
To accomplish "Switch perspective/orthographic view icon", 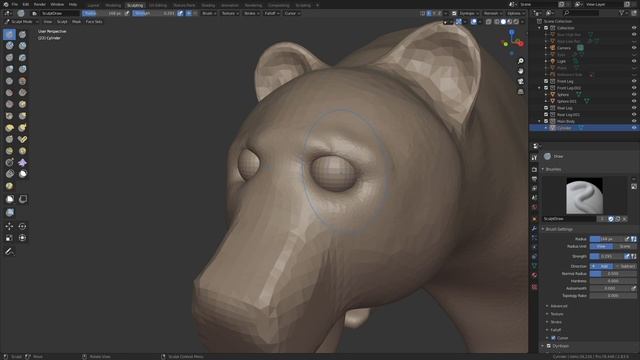I will pyautogui.click(x=520, y=91).
